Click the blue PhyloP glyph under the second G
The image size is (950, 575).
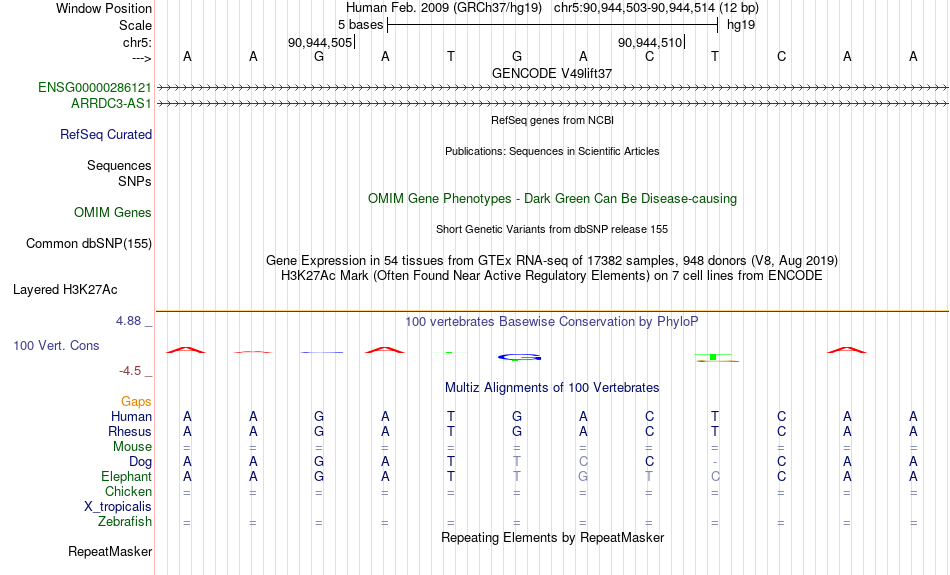519,357
